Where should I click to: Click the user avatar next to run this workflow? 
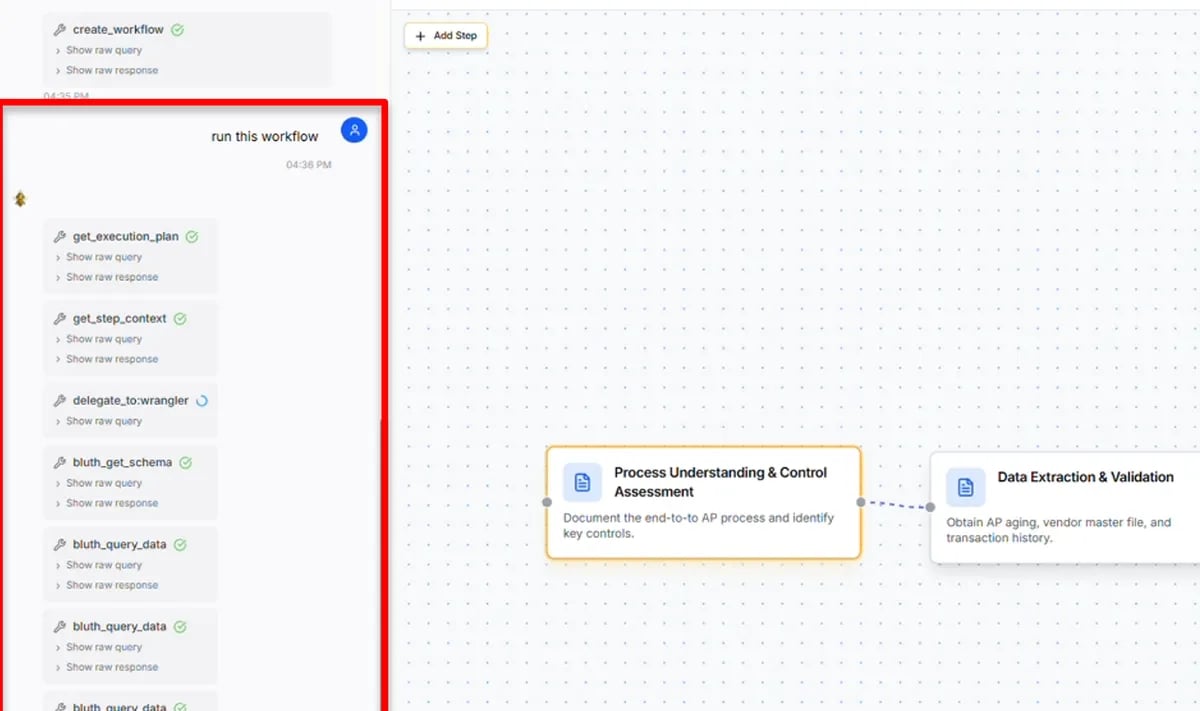(x=354, y=130)
